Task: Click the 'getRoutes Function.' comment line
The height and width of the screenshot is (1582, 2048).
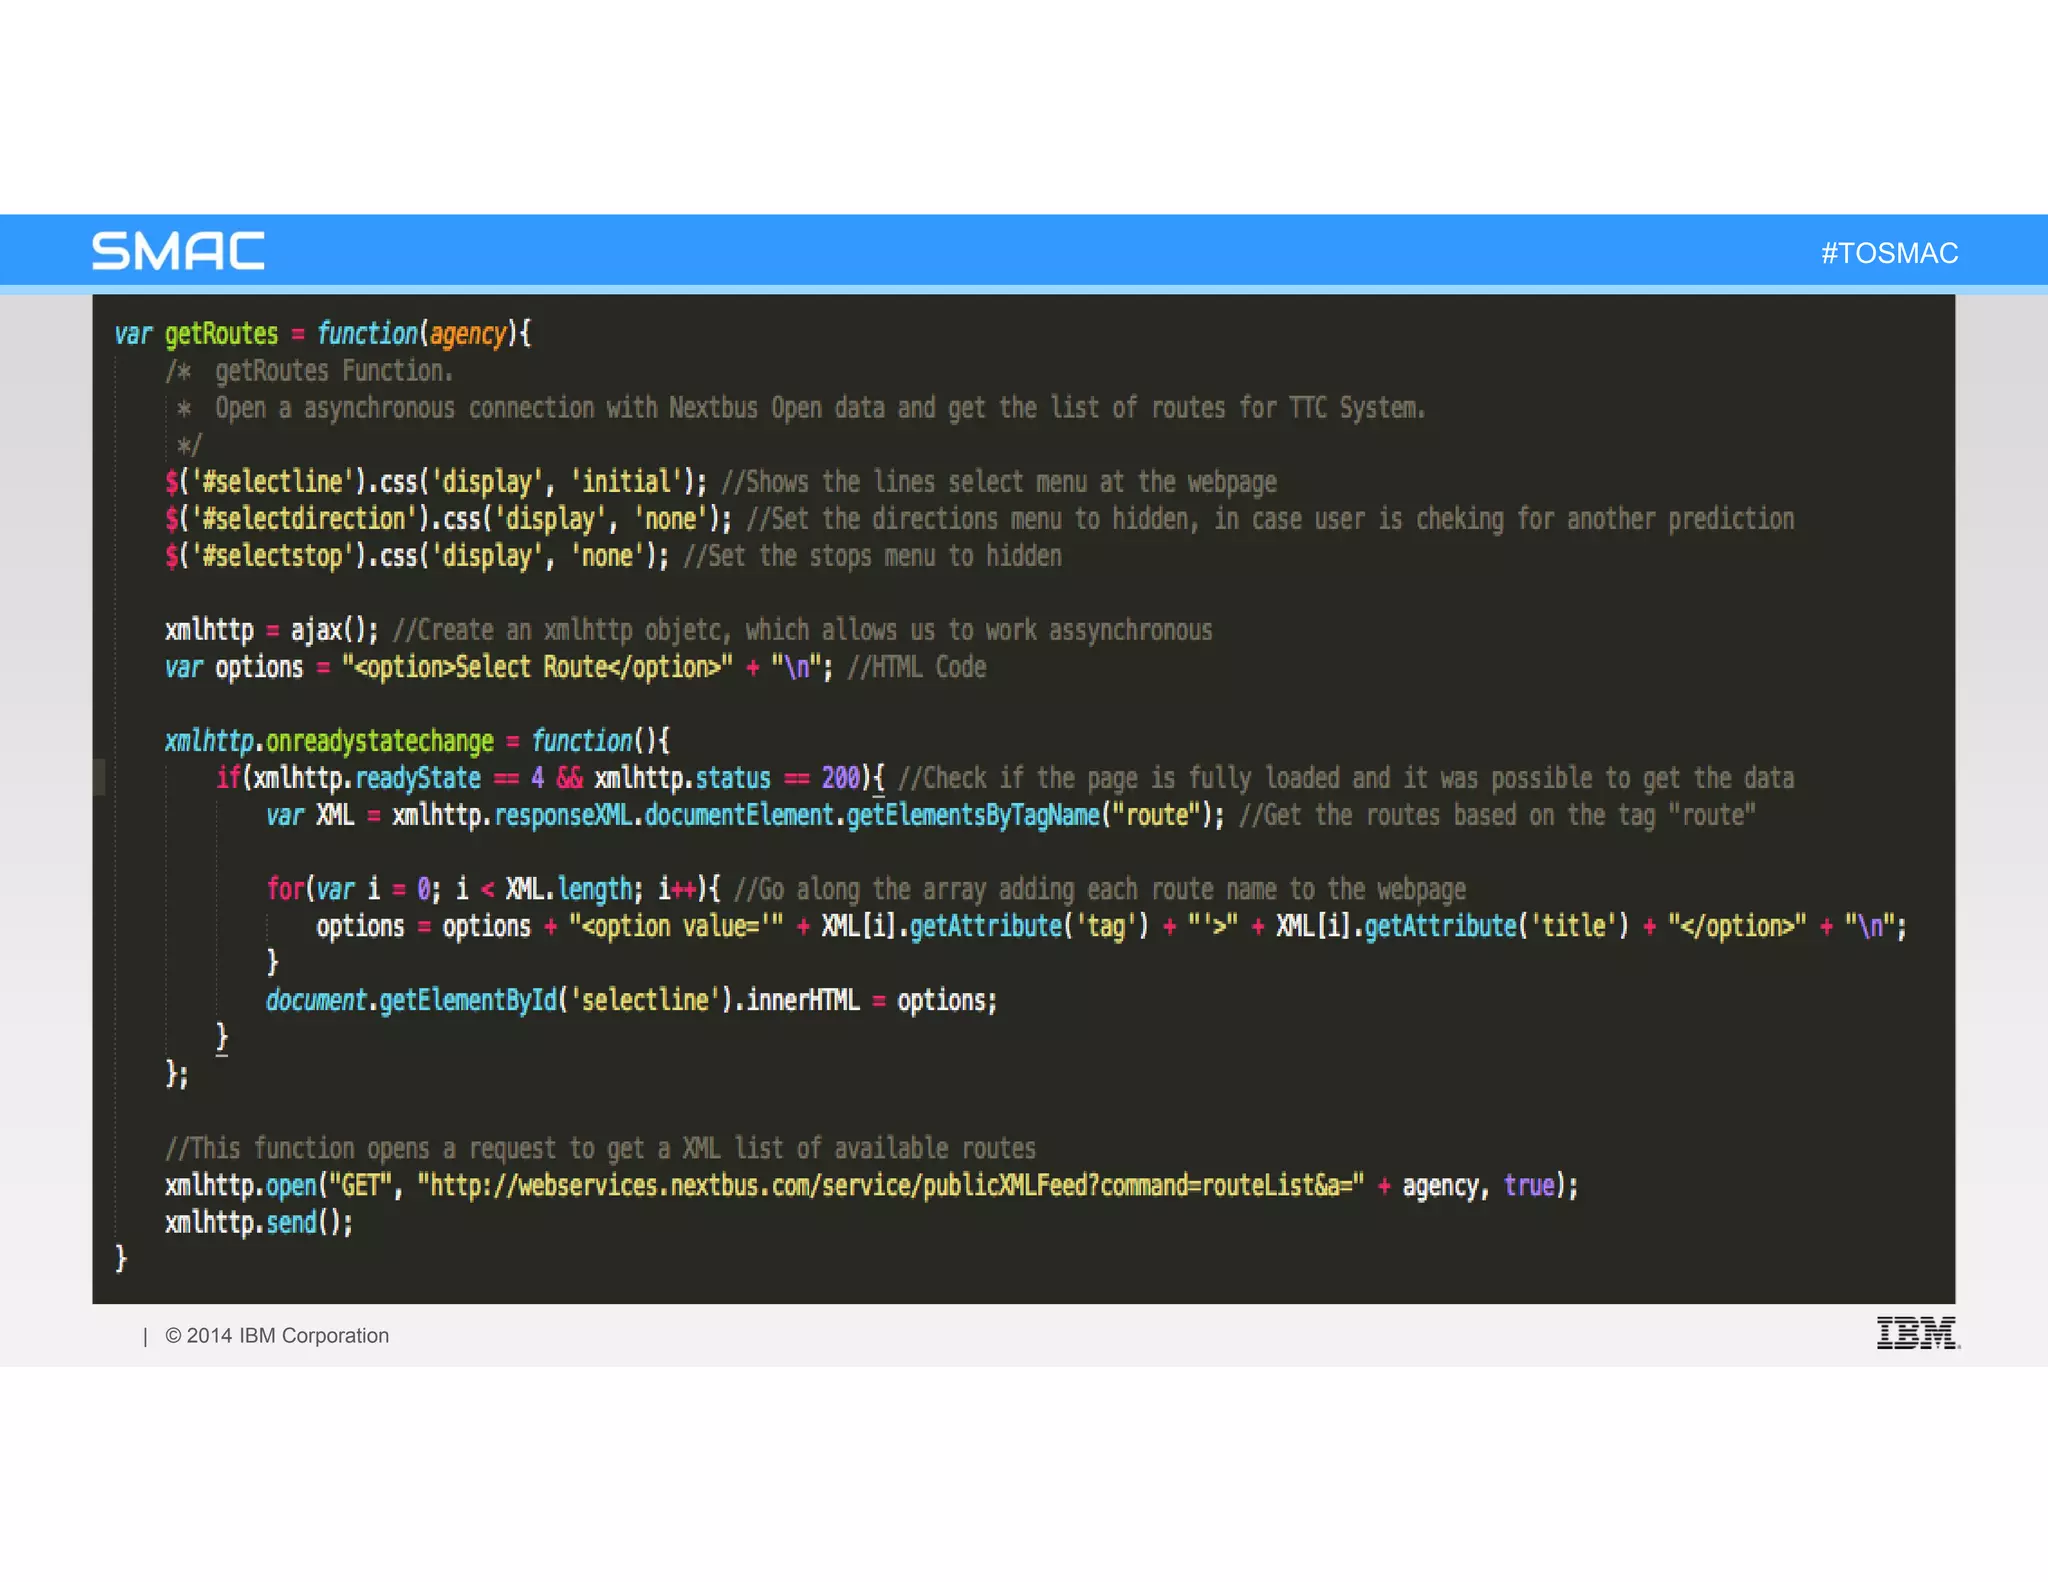Action: [x=310, y=371]
